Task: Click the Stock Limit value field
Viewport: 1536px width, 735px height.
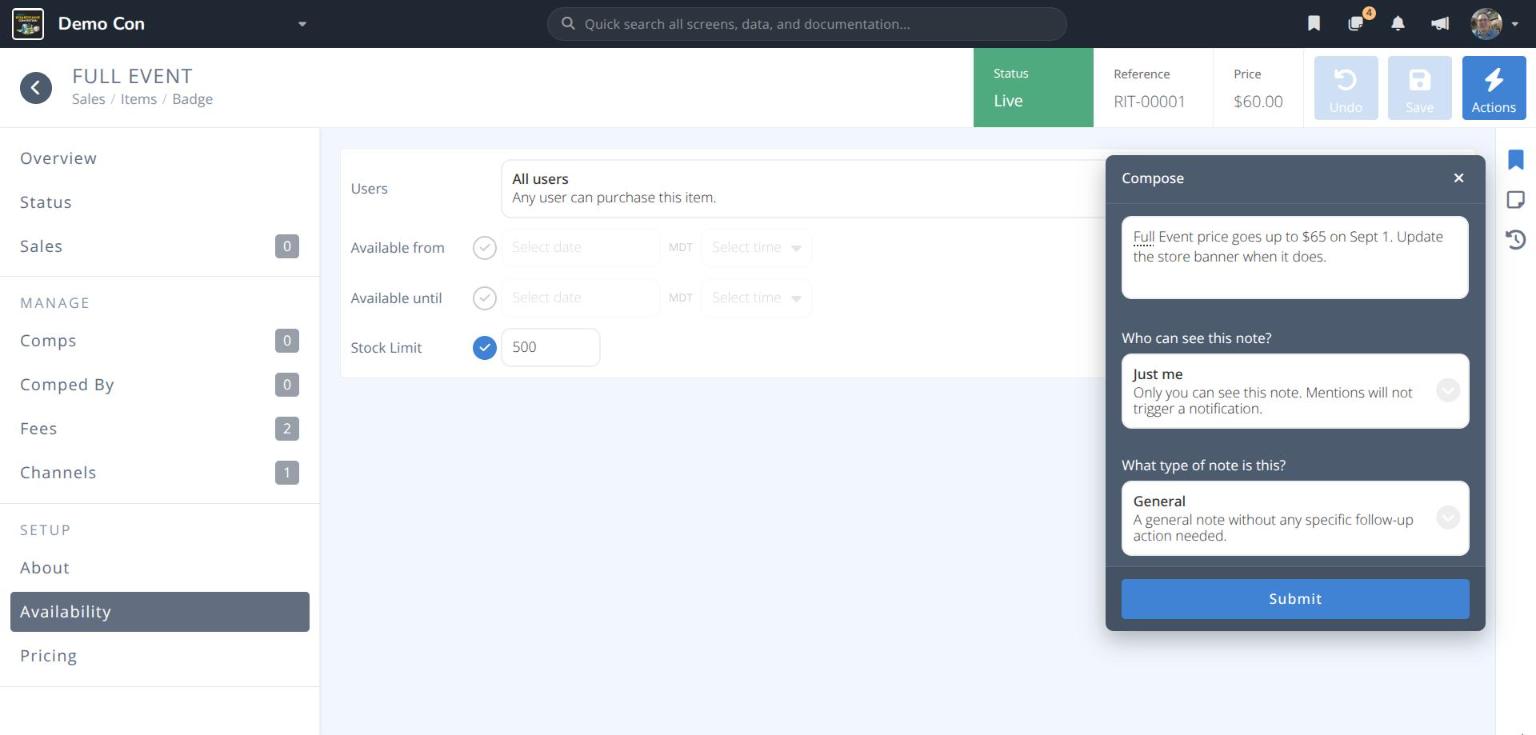Action: [550, 347]
